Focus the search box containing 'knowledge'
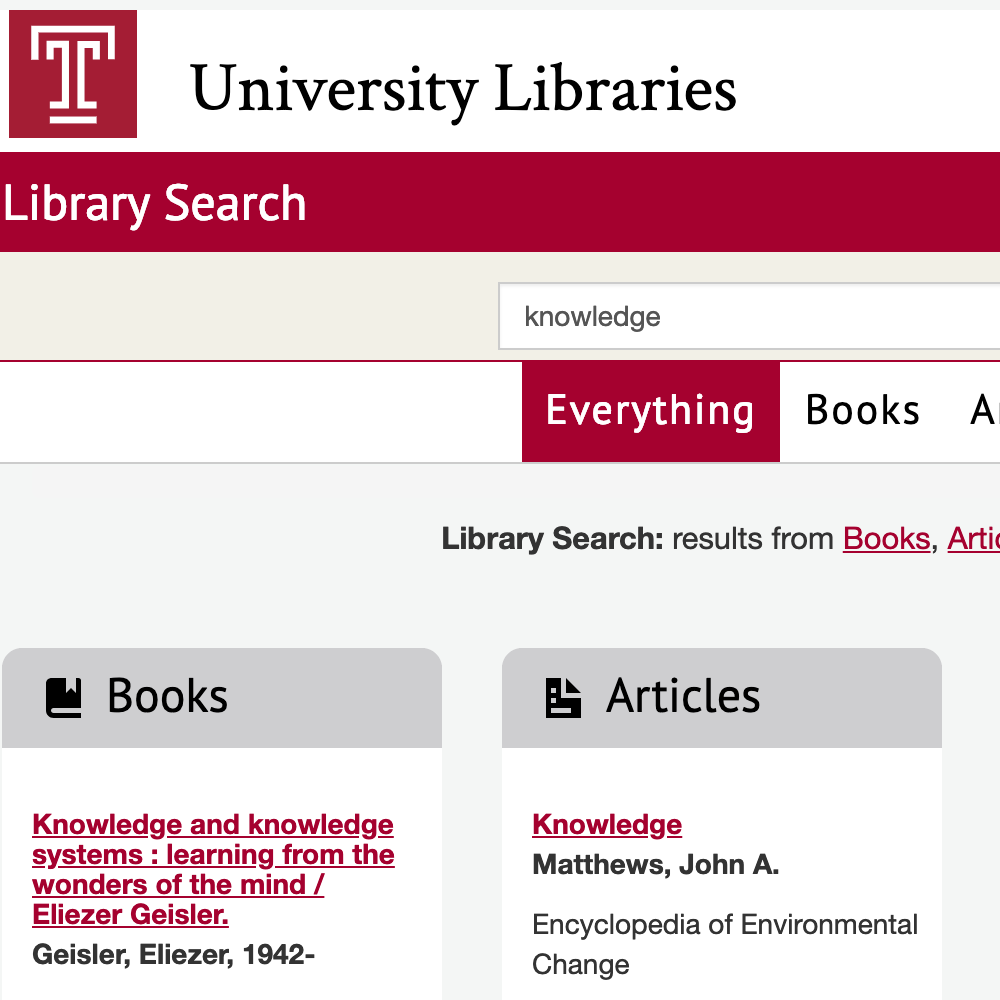 749,316
